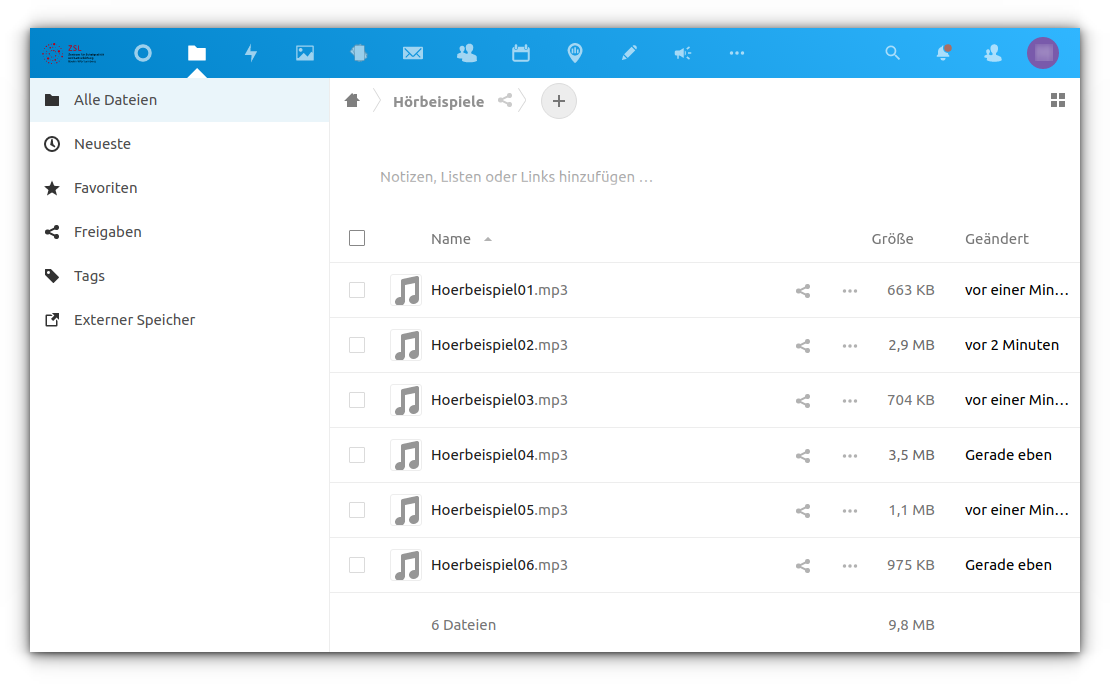The width and height of the screenshot is (1110, 684).
Task: Open the new file plus menu
Action: (559, 101)
